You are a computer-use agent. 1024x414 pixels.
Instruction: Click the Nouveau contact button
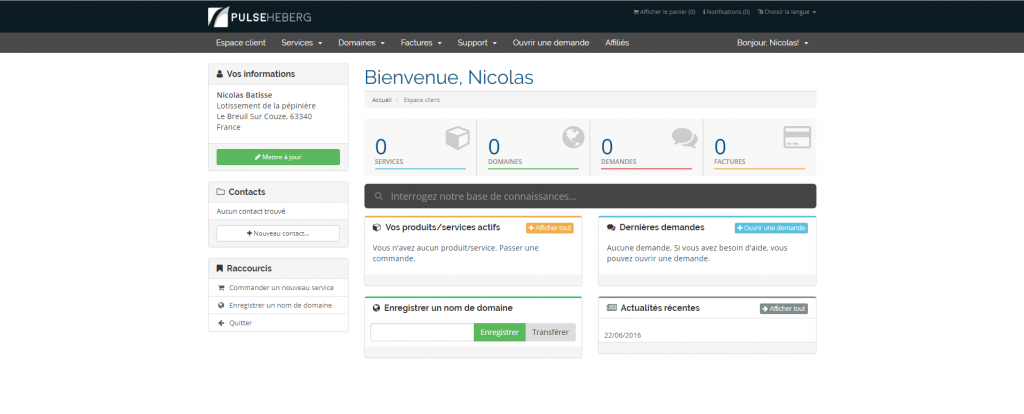pos(278,233)
